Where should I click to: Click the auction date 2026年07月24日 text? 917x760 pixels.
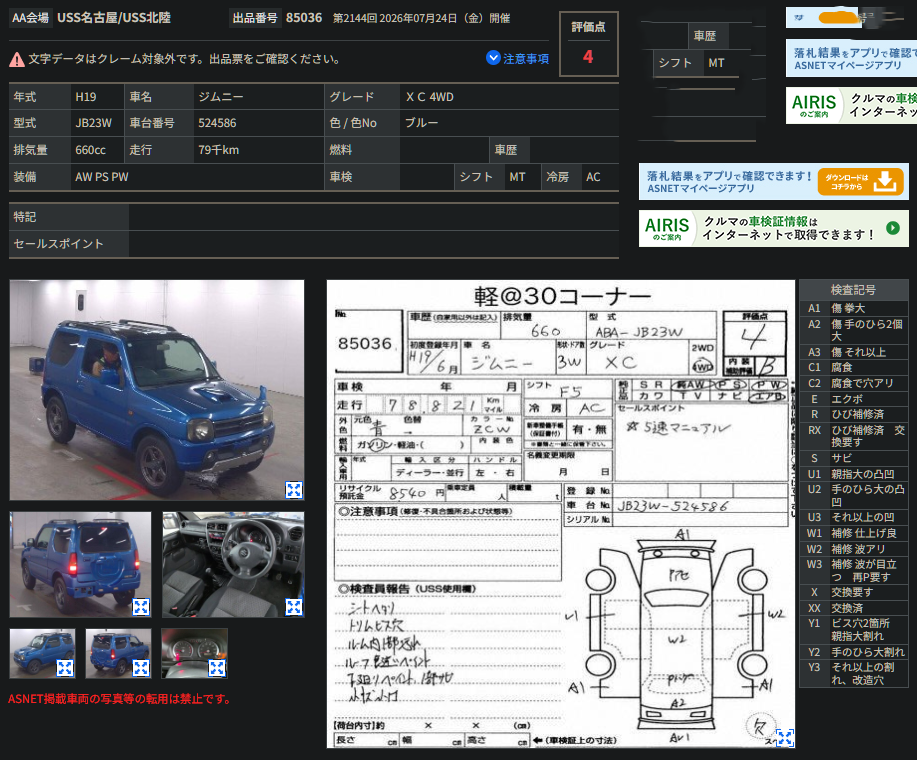418,18
